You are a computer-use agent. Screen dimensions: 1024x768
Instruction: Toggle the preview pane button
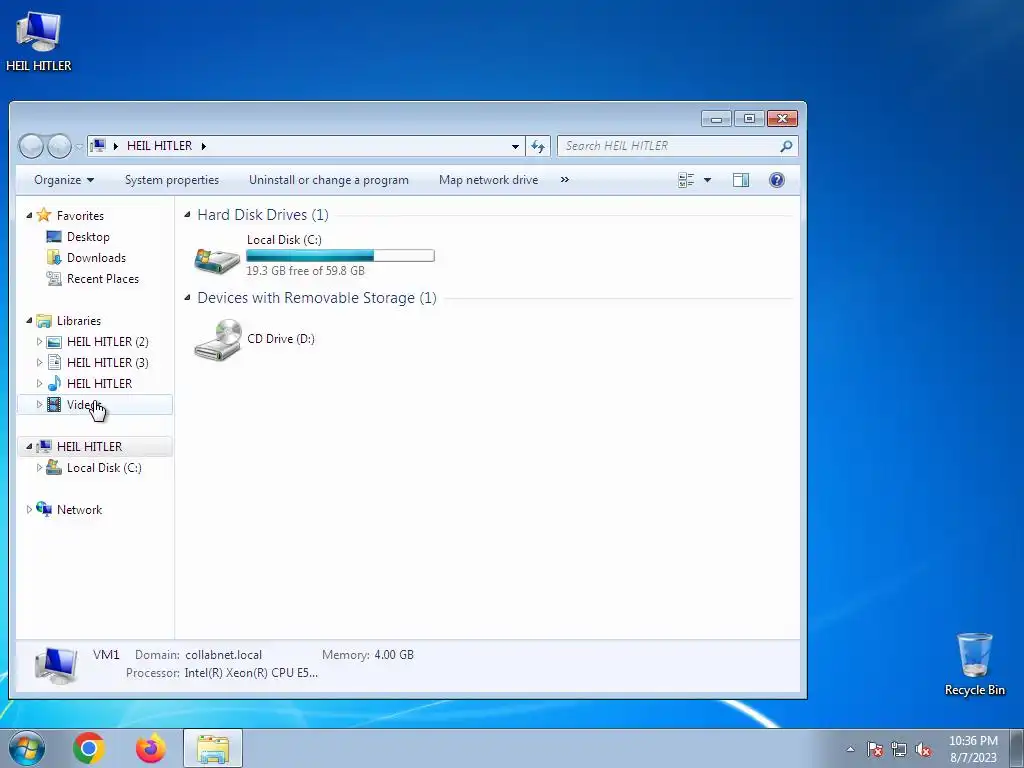pos(741,180)
